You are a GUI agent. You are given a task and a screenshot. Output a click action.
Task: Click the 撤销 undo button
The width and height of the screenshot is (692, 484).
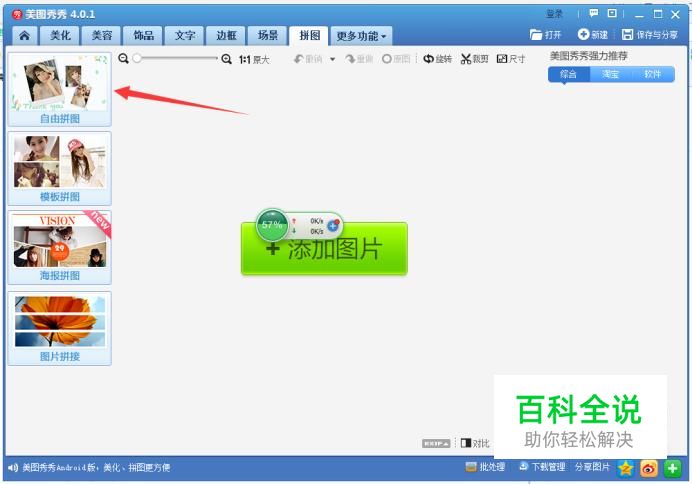(308, 59)
